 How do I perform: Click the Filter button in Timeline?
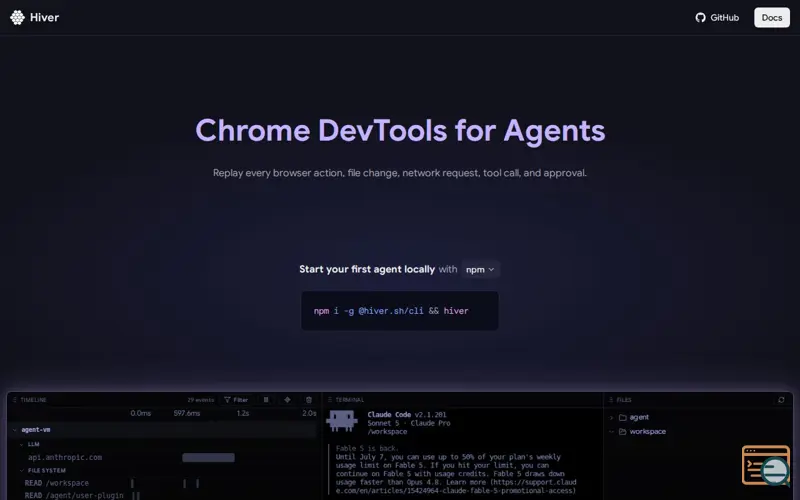tap(236, 400)
